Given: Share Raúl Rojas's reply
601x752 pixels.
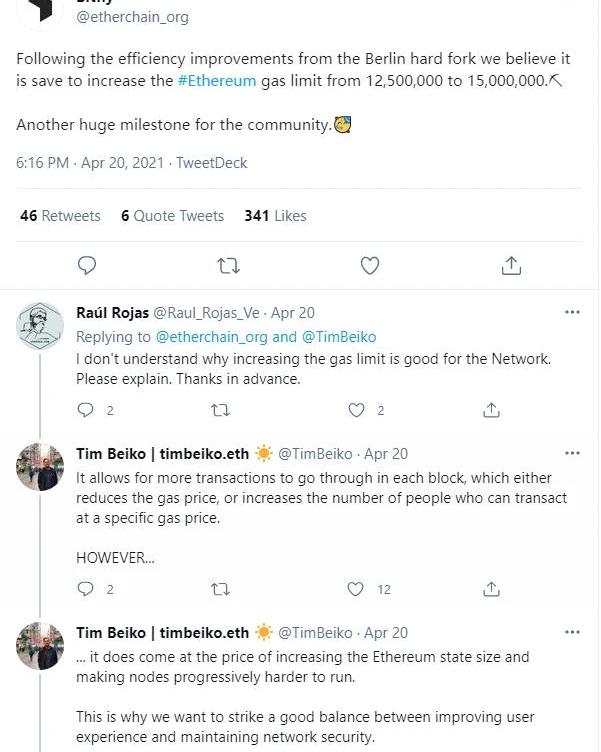Looking at the screenshot, I should click(x=491, y=410).
